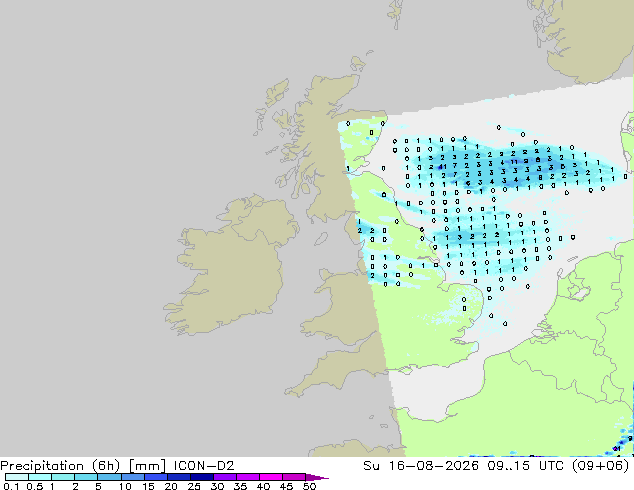Image resolution: width=634 pixels, height=490 pixels.
Task: Click the '(09+06)' forecast offset text
Action: [600, 466]
